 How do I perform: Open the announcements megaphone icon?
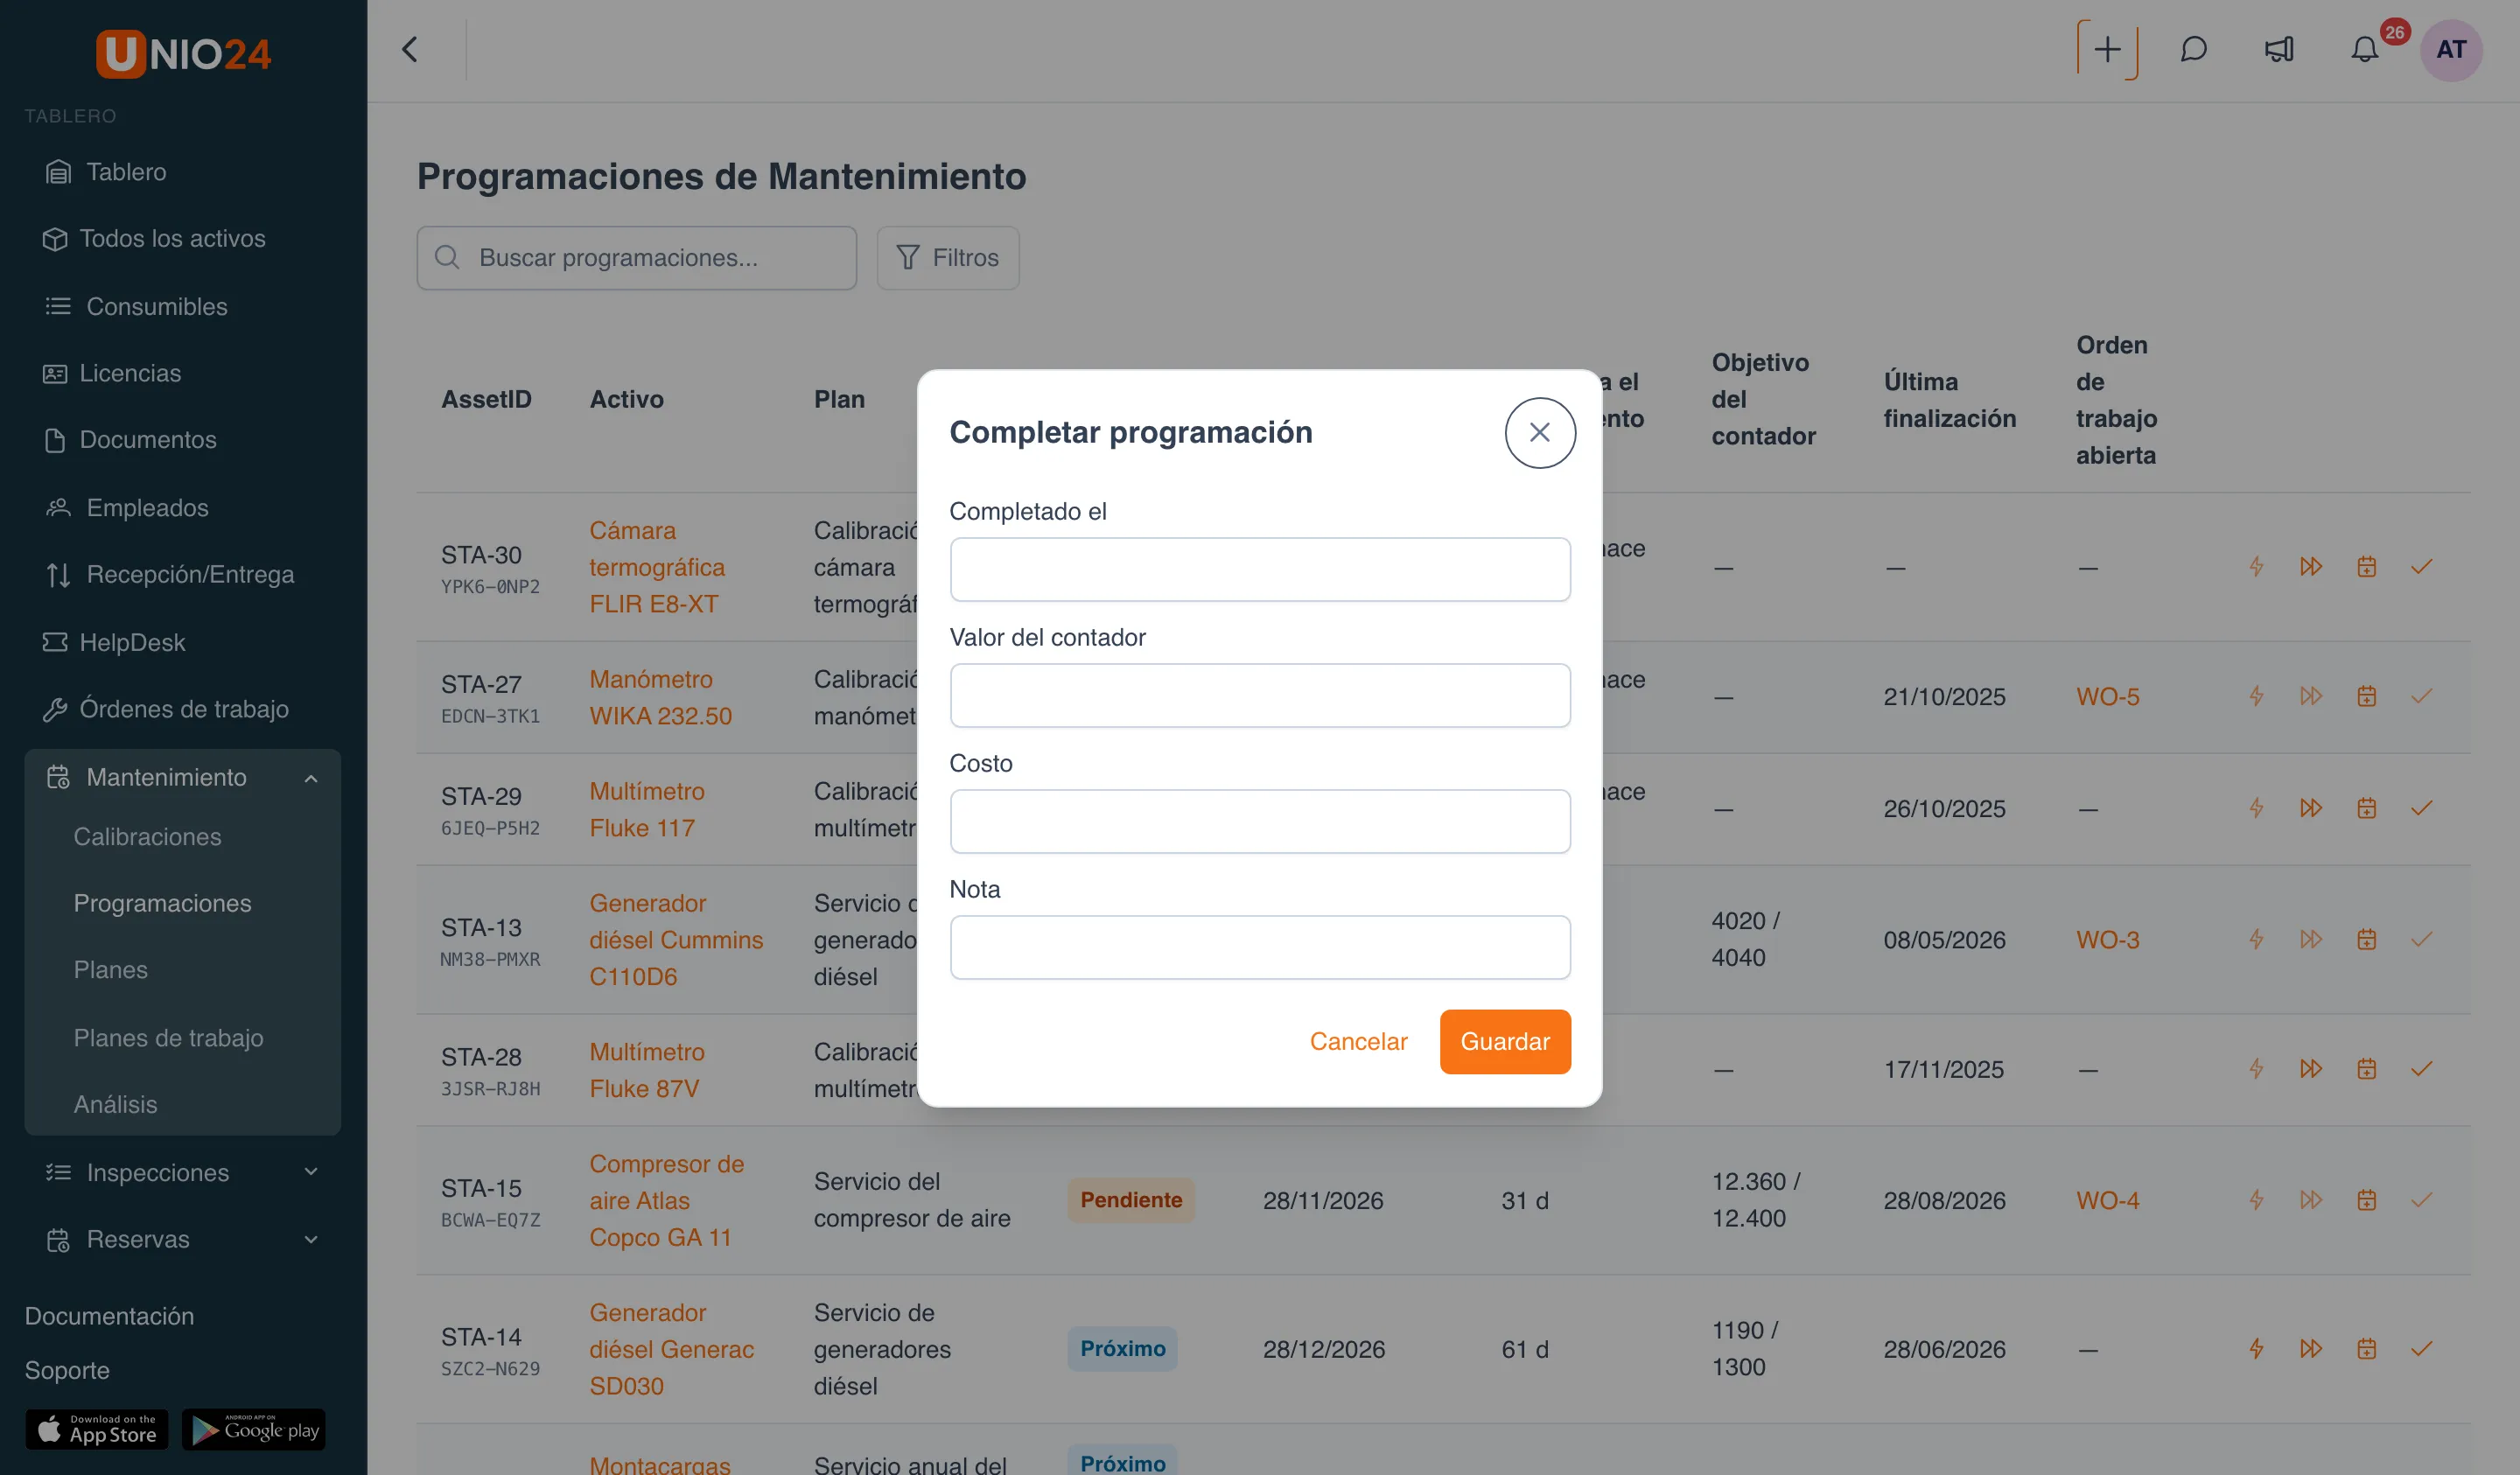[2279, 50]
